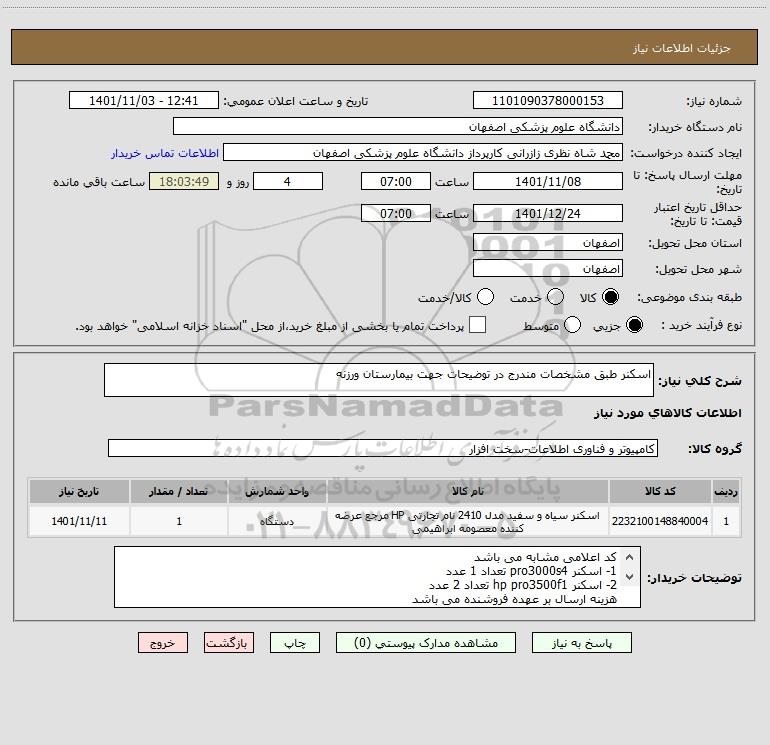
Task: Open attached documents viewer button
Action: (426, 643)
